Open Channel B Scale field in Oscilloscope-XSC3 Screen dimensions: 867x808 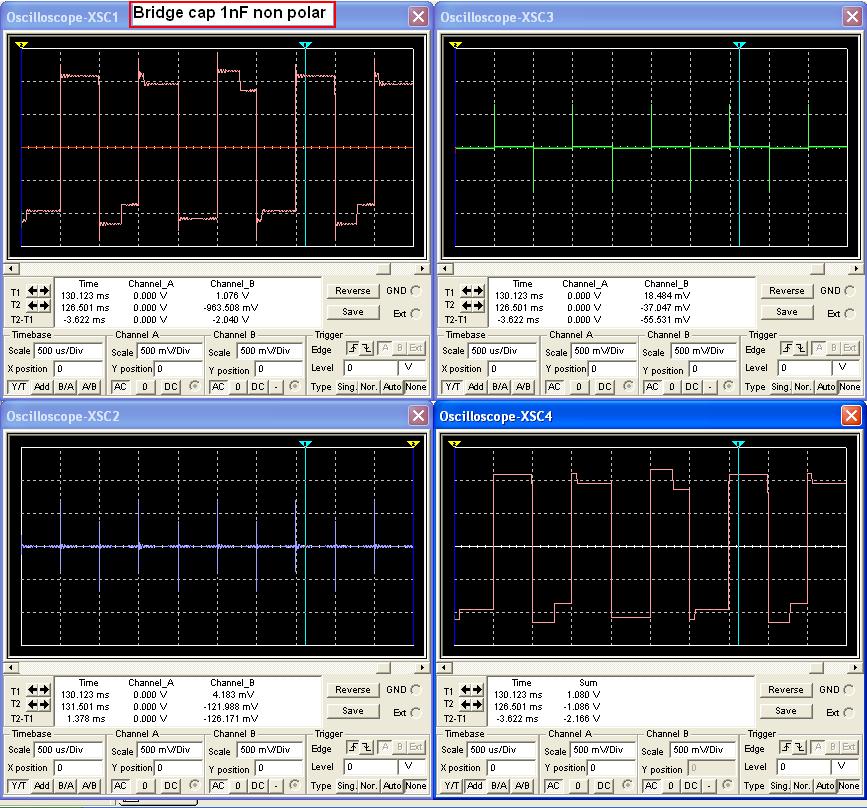tap(704, 351)
